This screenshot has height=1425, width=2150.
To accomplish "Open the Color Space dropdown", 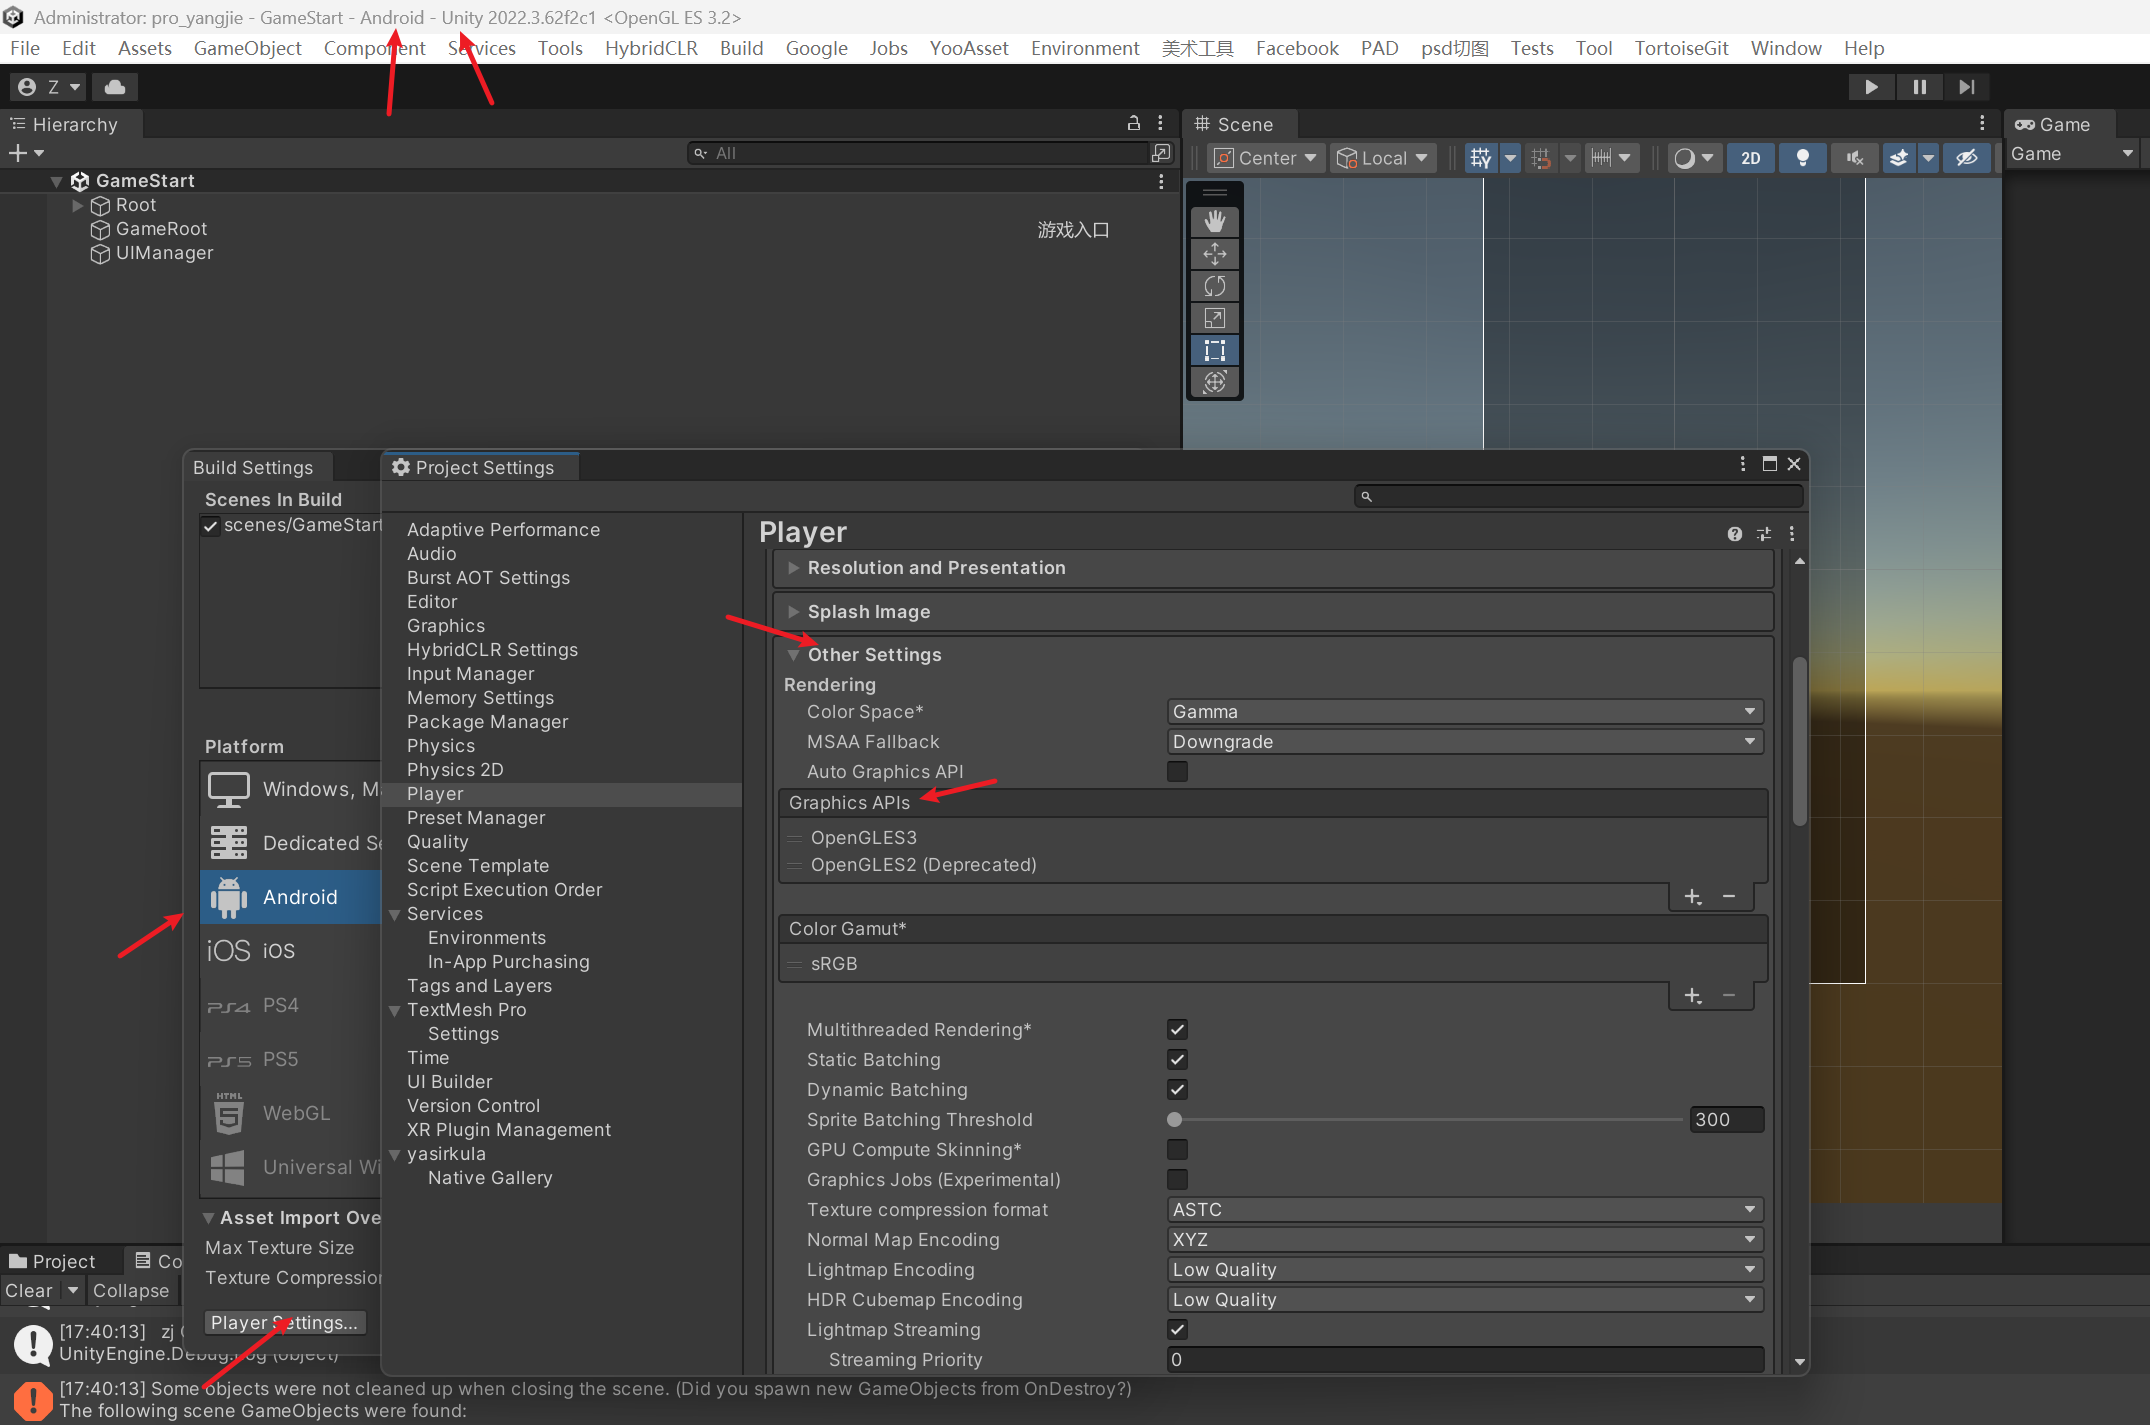I will pos(1463,711).
